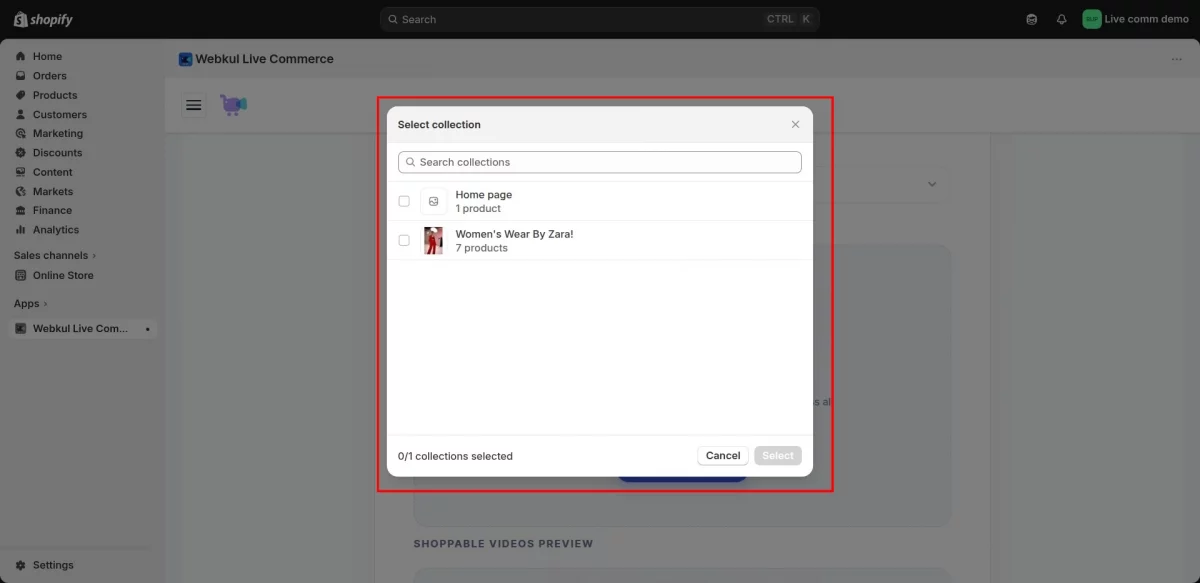Image resolution: width=1200 pixels, height=583 pixels.
Task: Open the notifications bell
Action: (1061, 19)
